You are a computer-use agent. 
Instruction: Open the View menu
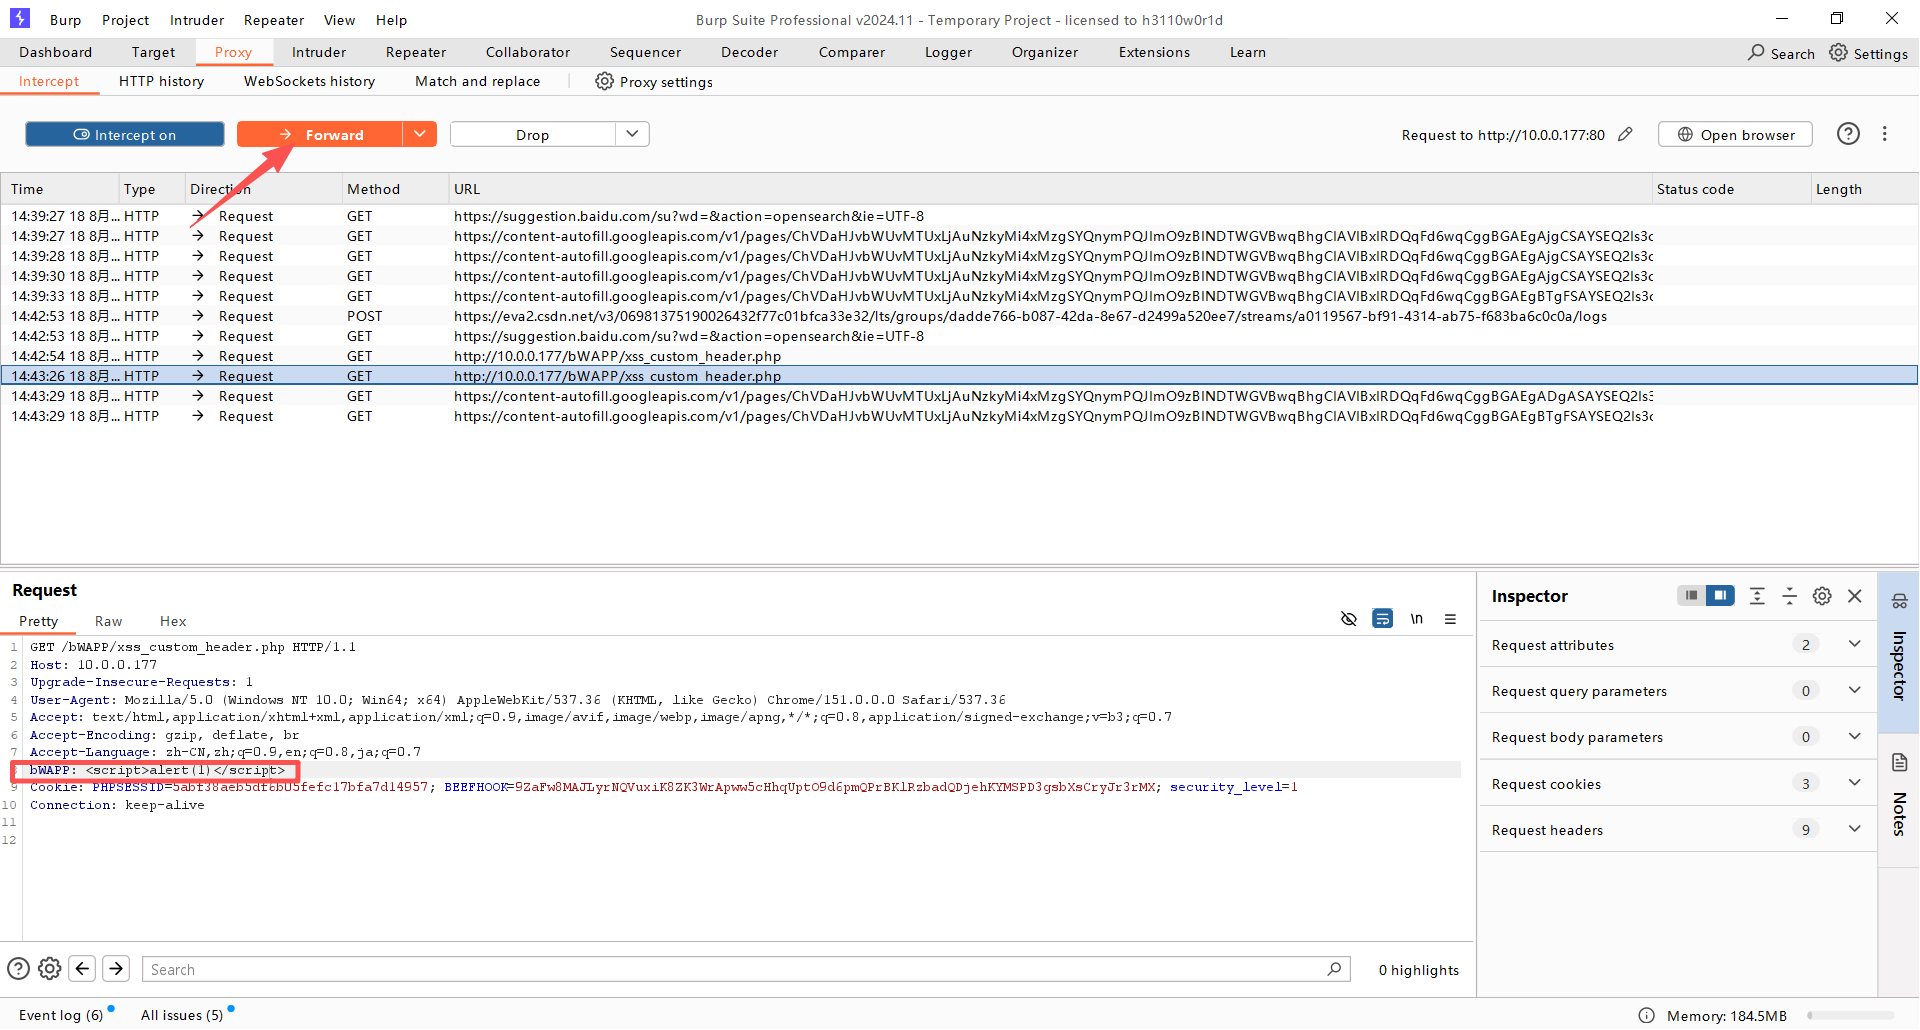pyautogui.click(x=340, y=20)
